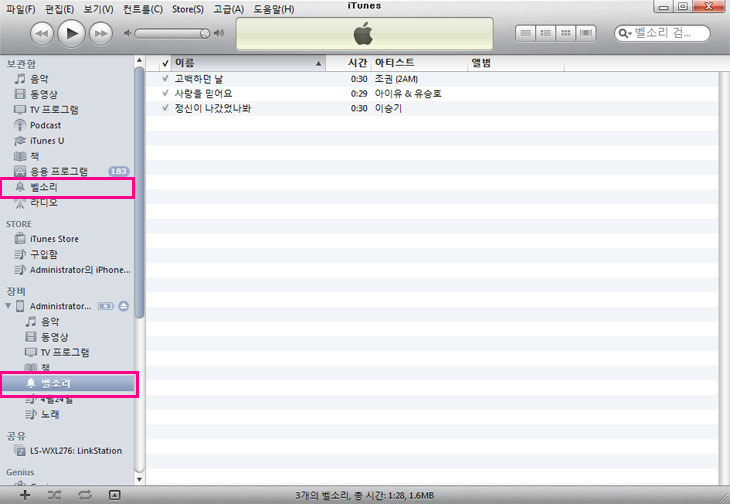Switch to Cover Flow view
The width and height of the screenshot is (730, 504).
586,33
